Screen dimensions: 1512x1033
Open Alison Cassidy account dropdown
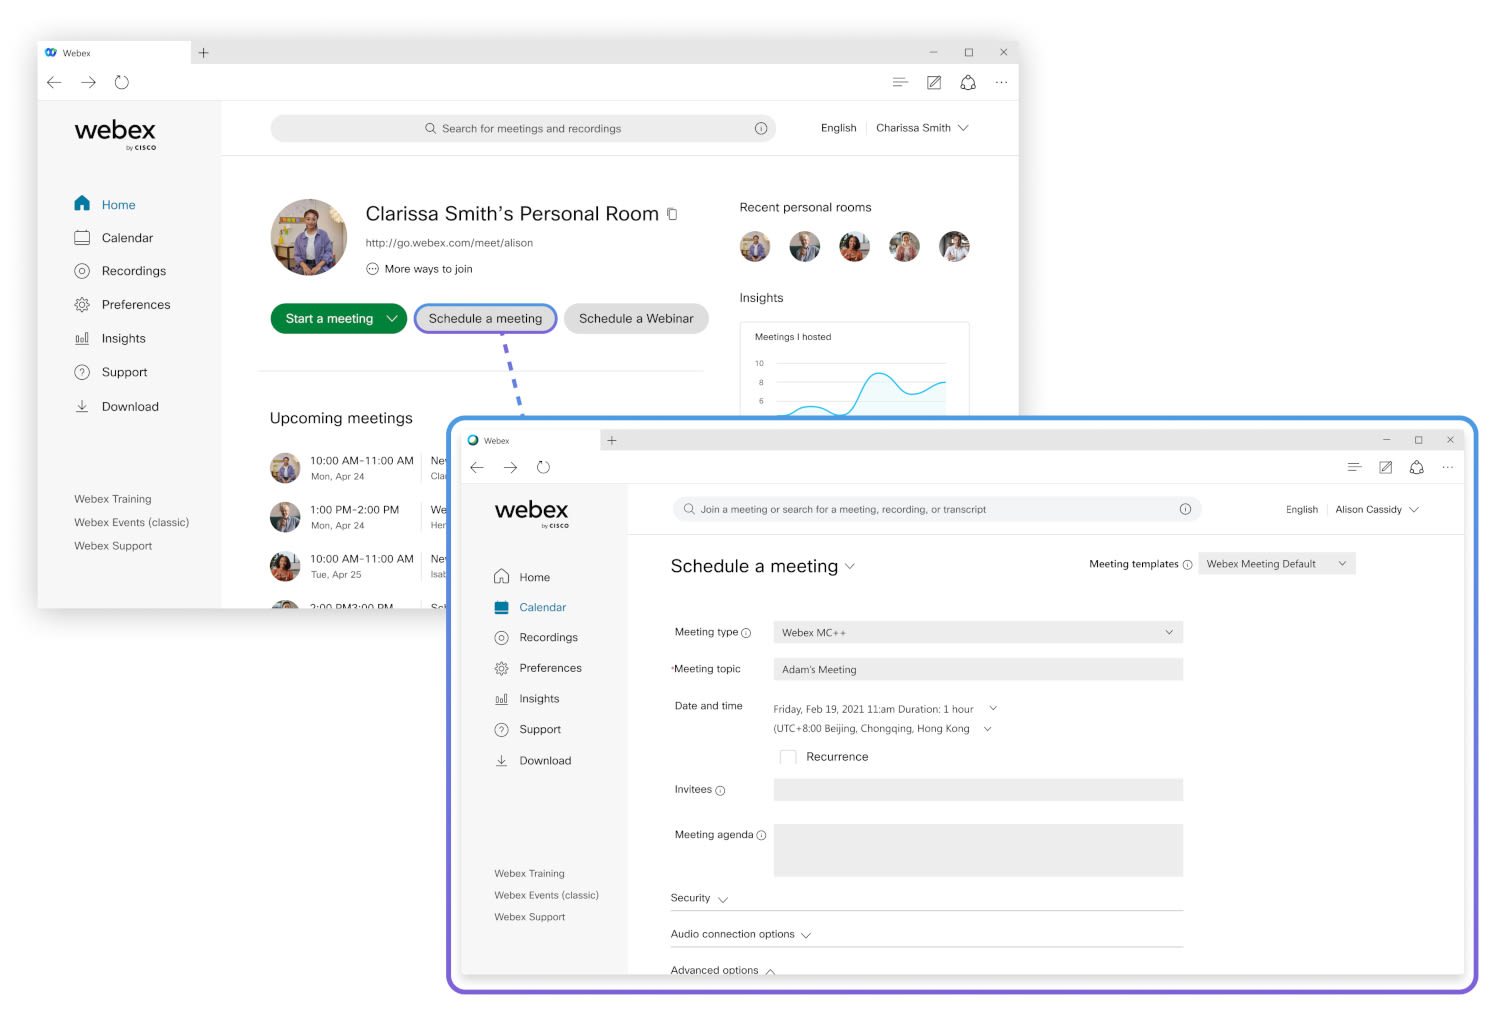coord(1377,510)
